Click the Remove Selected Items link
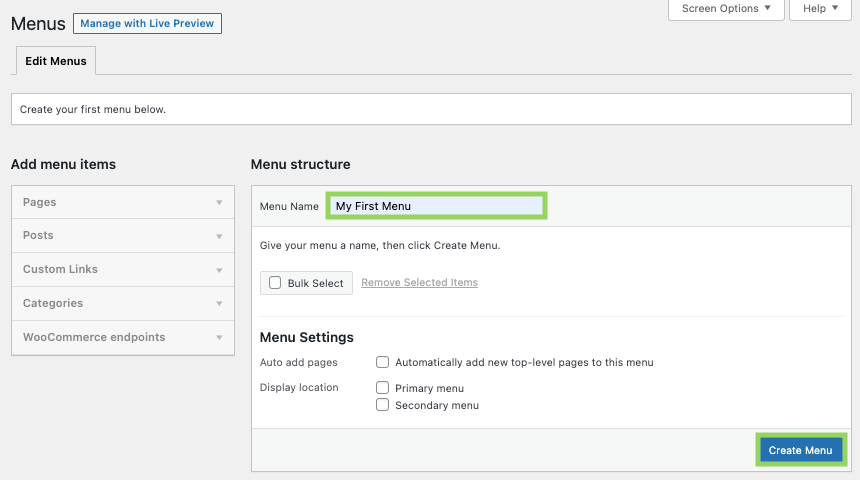This screenshot has width=860, height=480. (419, 283)
